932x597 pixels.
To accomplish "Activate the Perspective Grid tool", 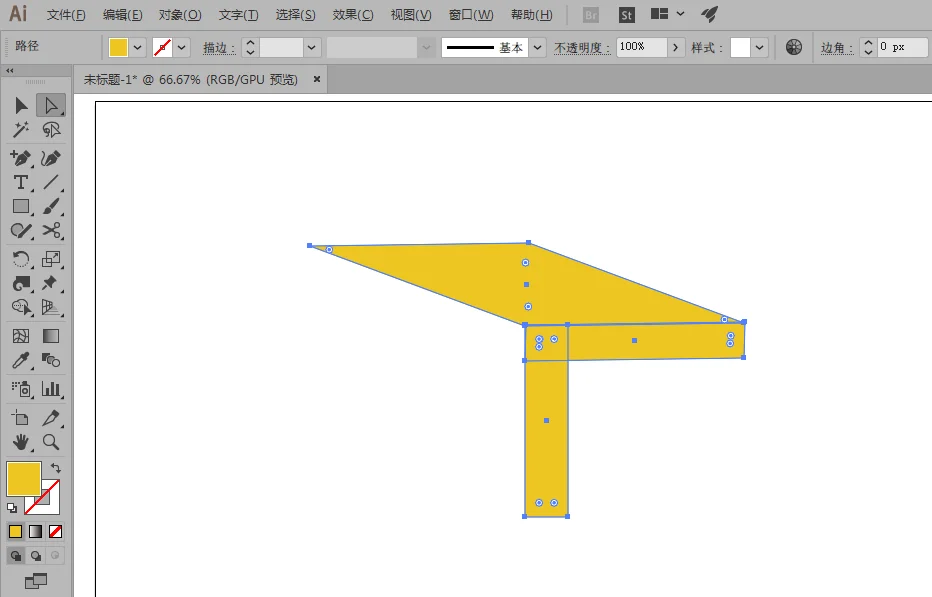I will pos(51,307).
